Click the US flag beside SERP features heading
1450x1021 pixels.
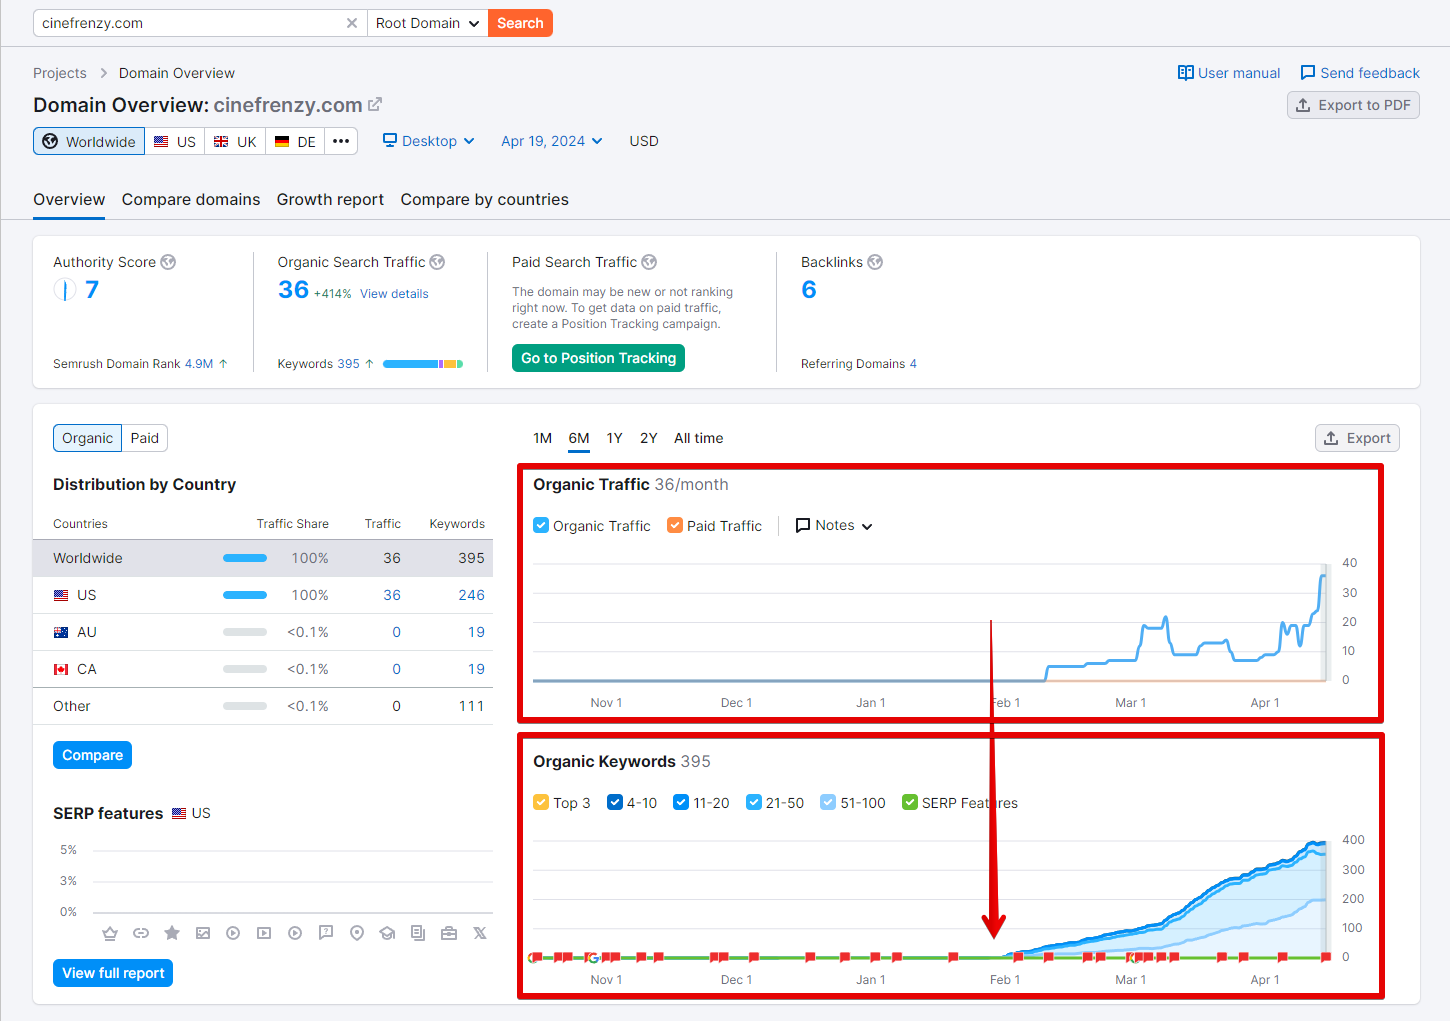[179, 813]
